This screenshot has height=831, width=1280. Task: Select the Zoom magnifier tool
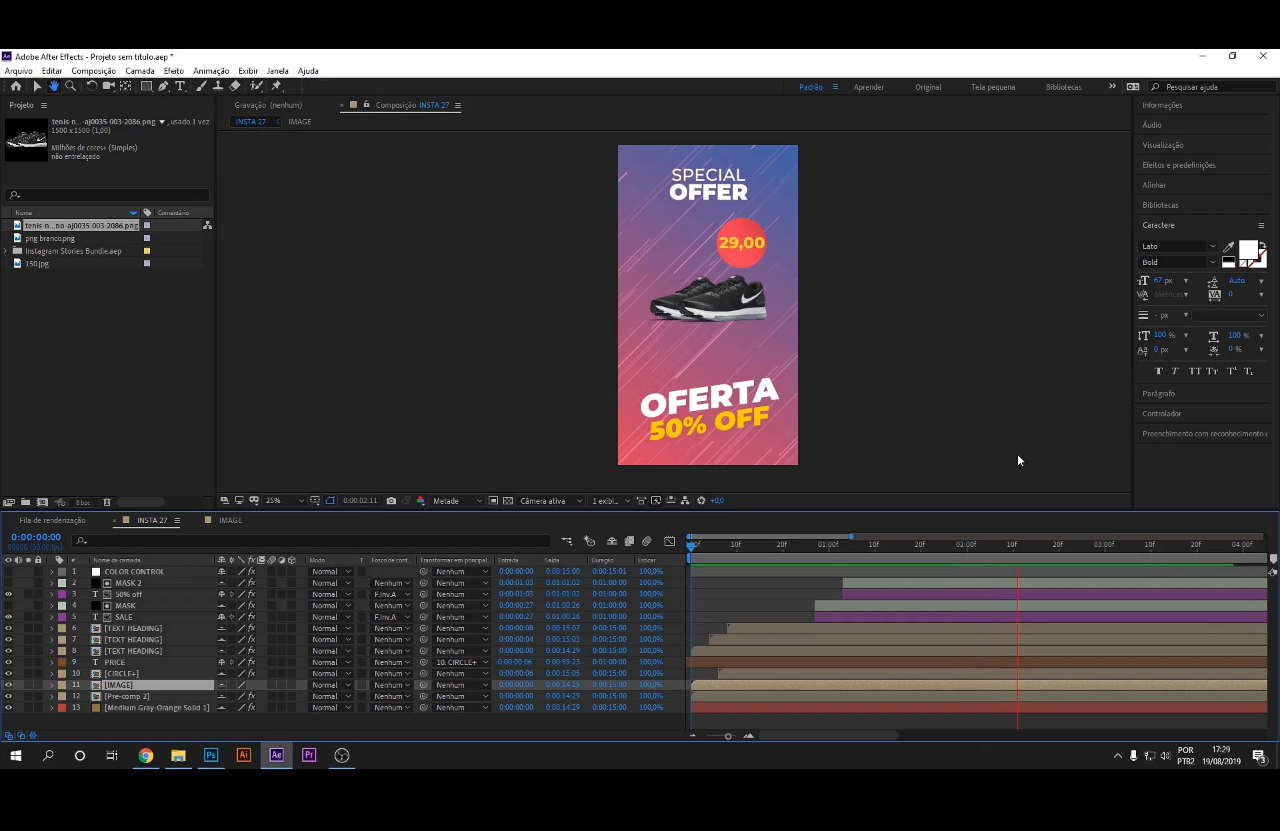pos(70,86)
